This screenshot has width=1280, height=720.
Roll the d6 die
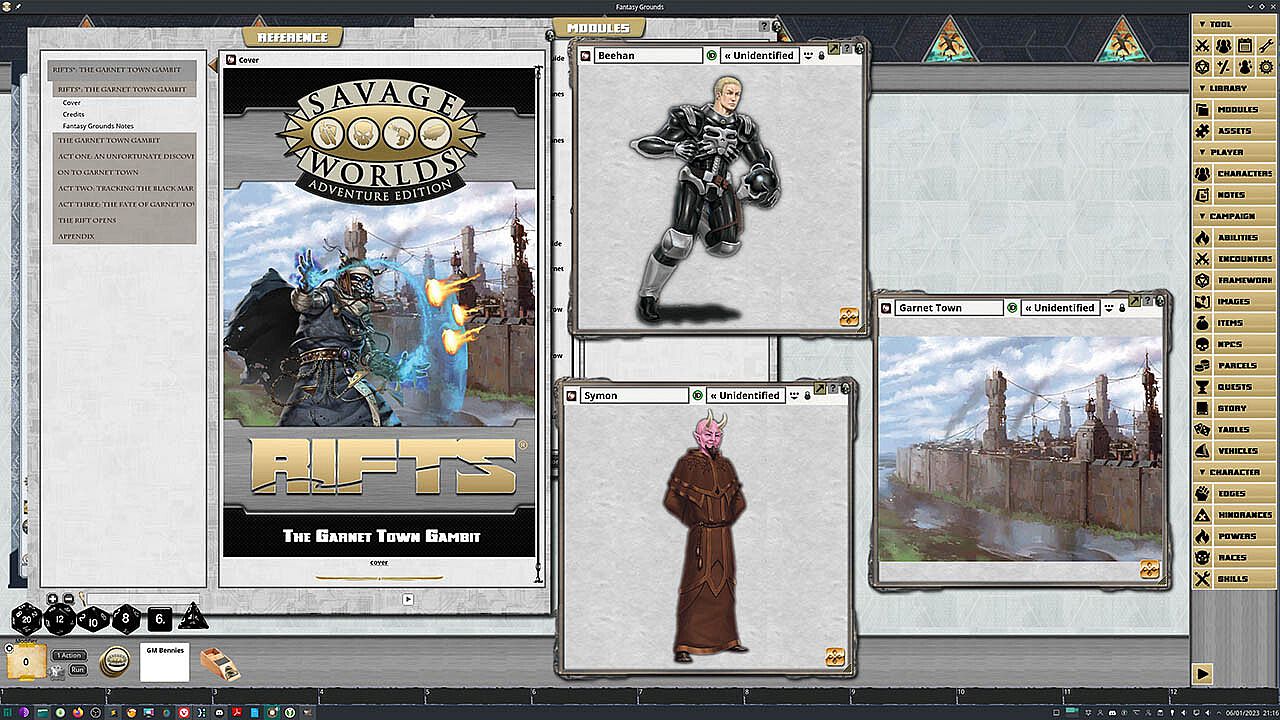(161, 620)
